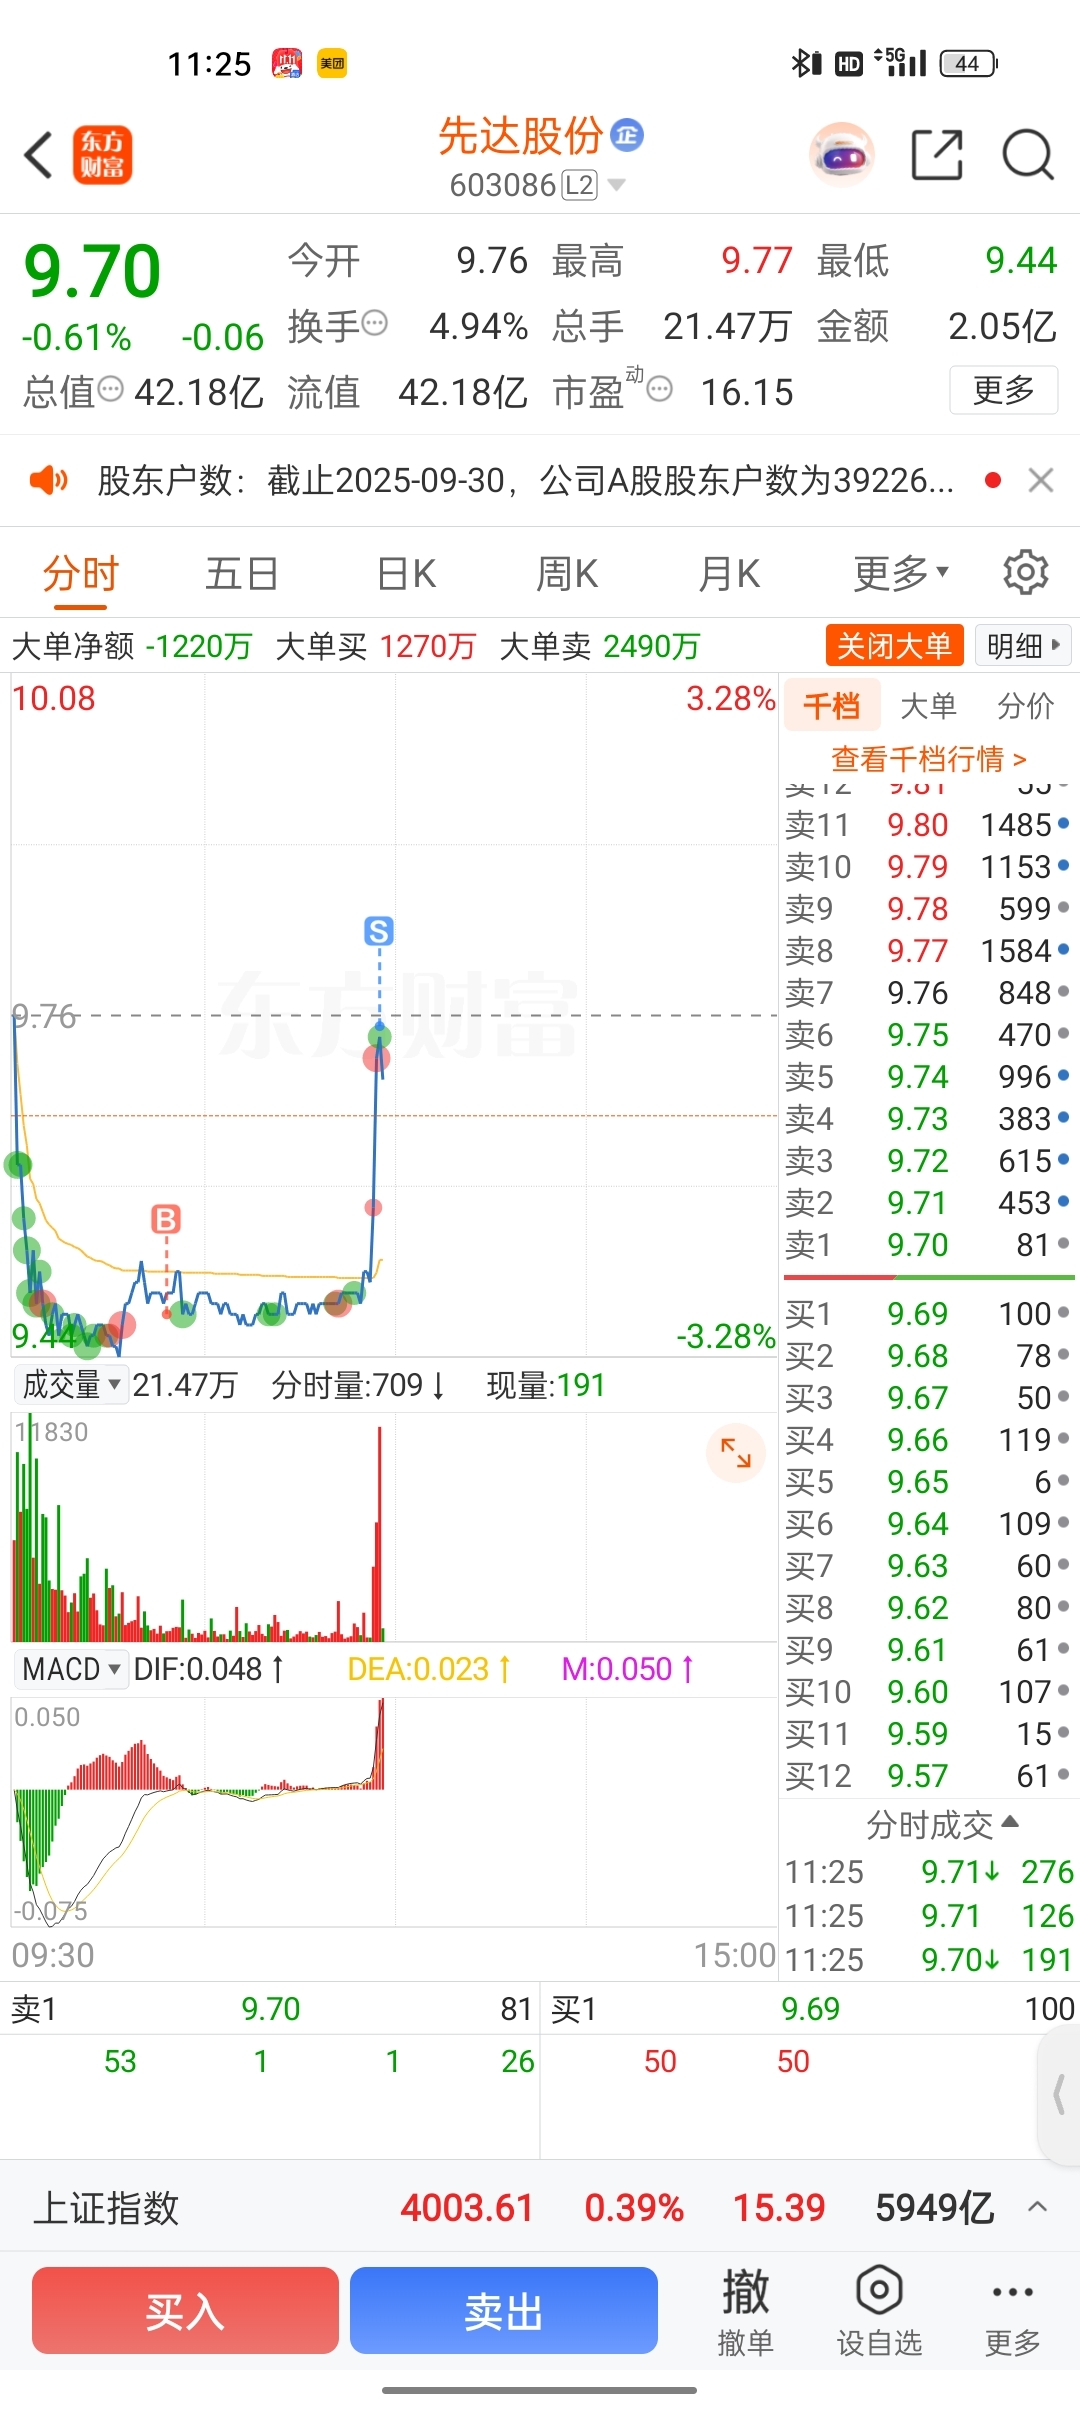Open the stock code 603086 dropdown arrow
Screen dimensions: 1080x2412
(617, 185)
